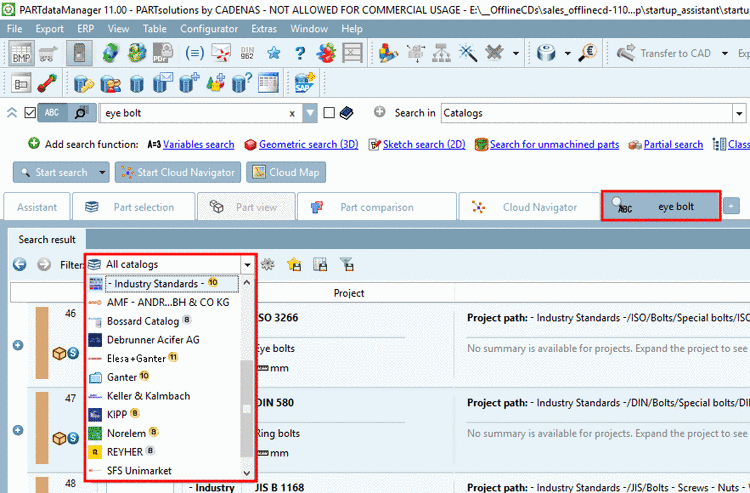Image resolution: width=750 pixels, height=493 pixels.
Task: Open the Configurator menu
Action: 209,29
